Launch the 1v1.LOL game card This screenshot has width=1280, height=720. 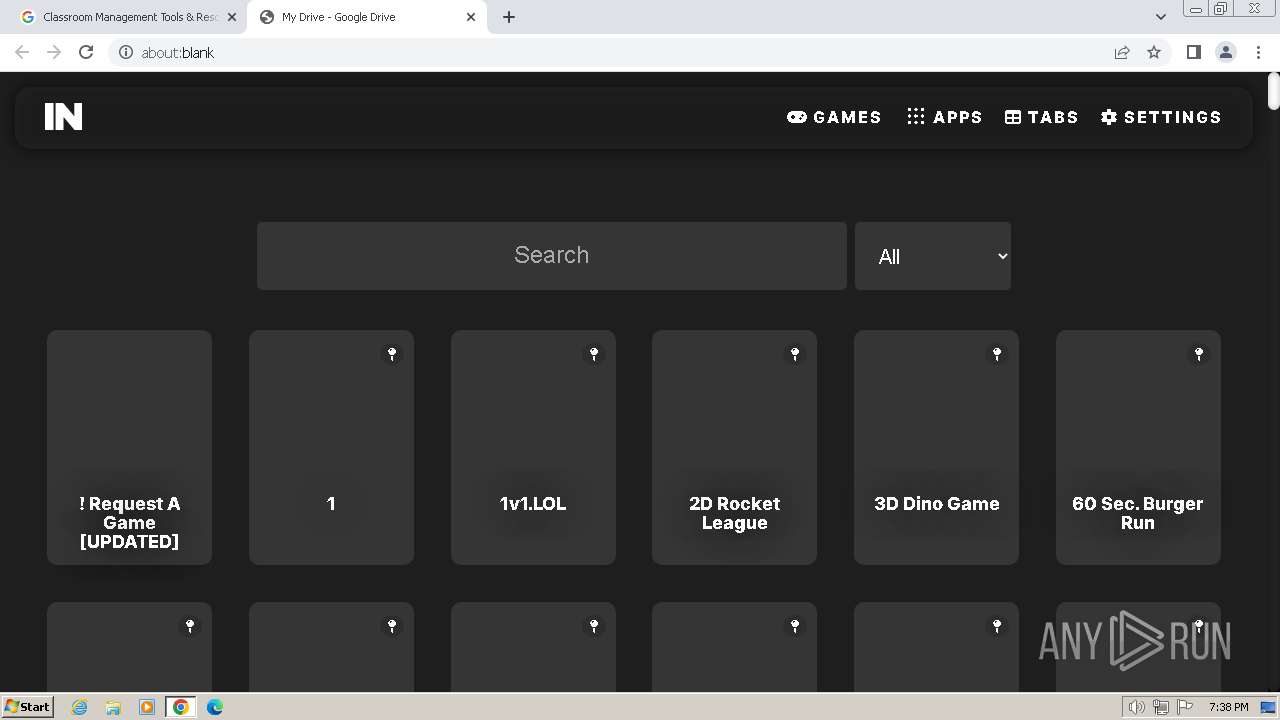point(533,447)
